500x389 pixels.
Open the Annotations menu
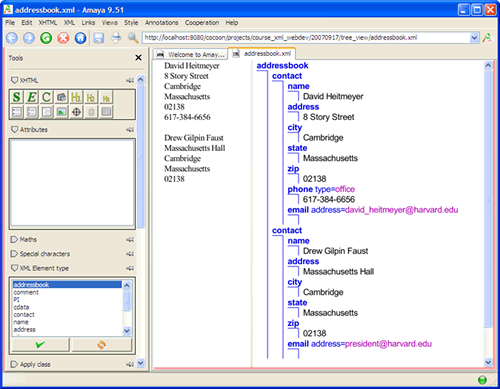click(162, 23)
